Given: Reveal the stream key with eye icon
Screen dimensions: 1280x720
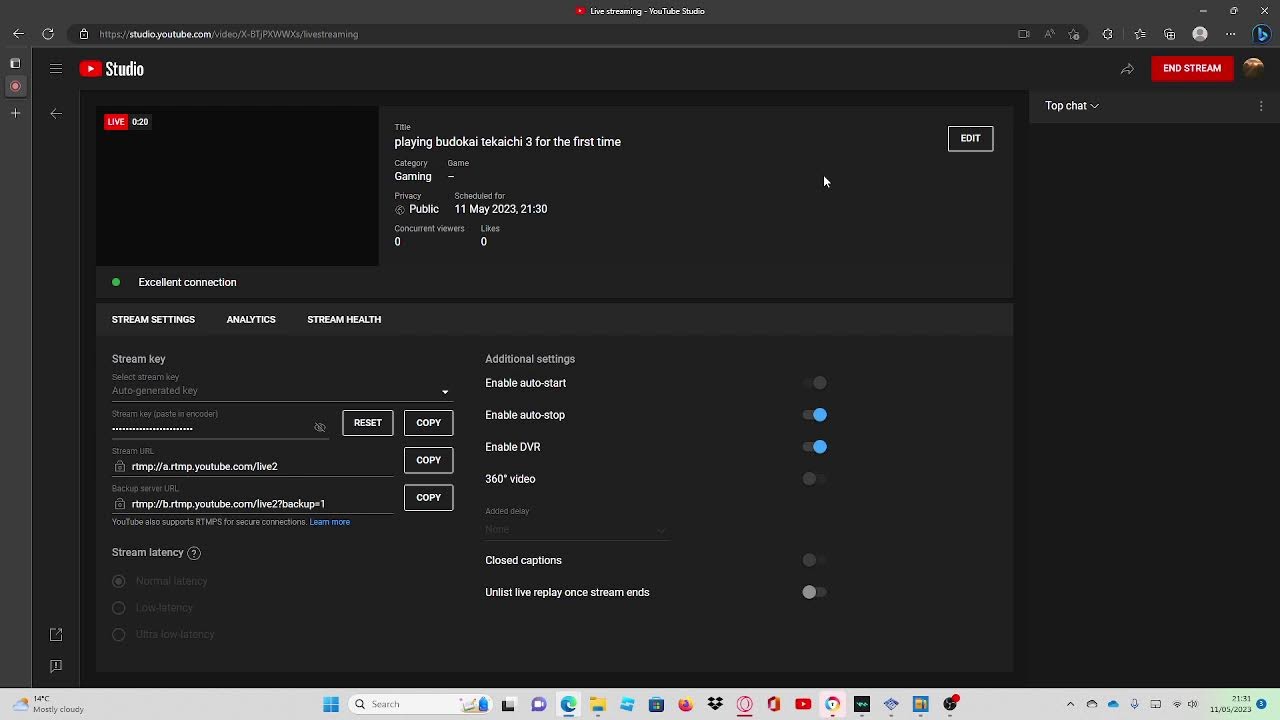Looking at the screenshot, I should click(x=320, y=428).
